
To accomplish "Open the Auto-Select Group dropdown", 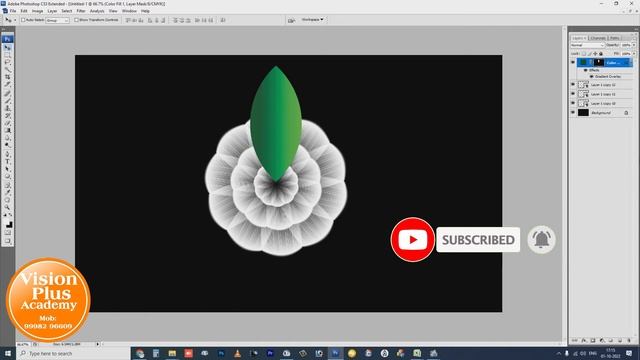I will pyautogui.click(x=57, y=20).
